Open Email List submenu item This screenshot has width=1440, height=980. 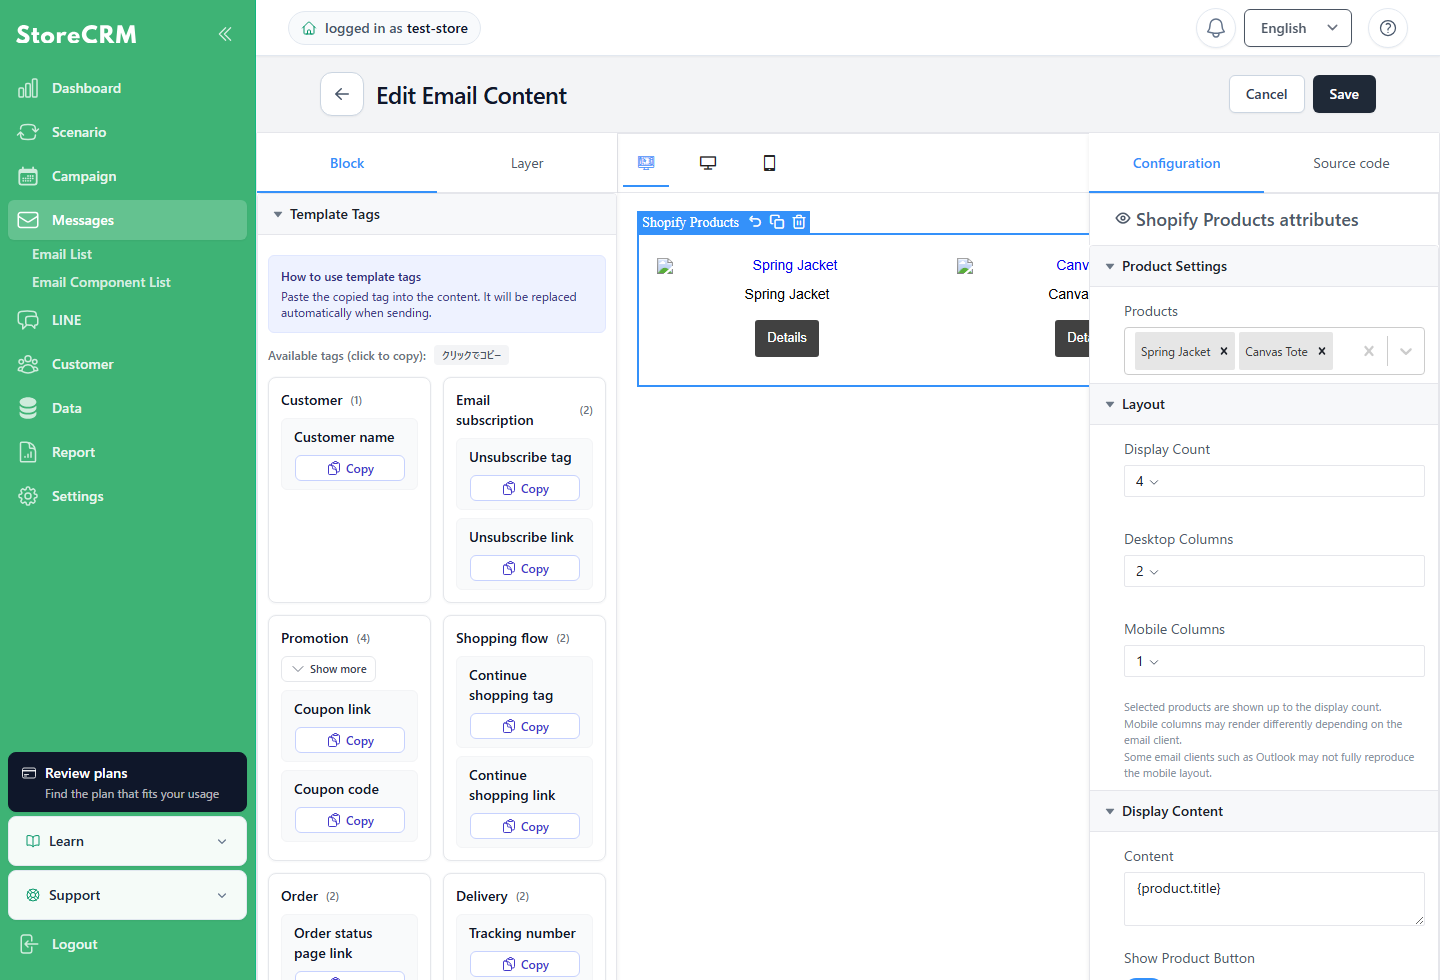pos(62,254)
